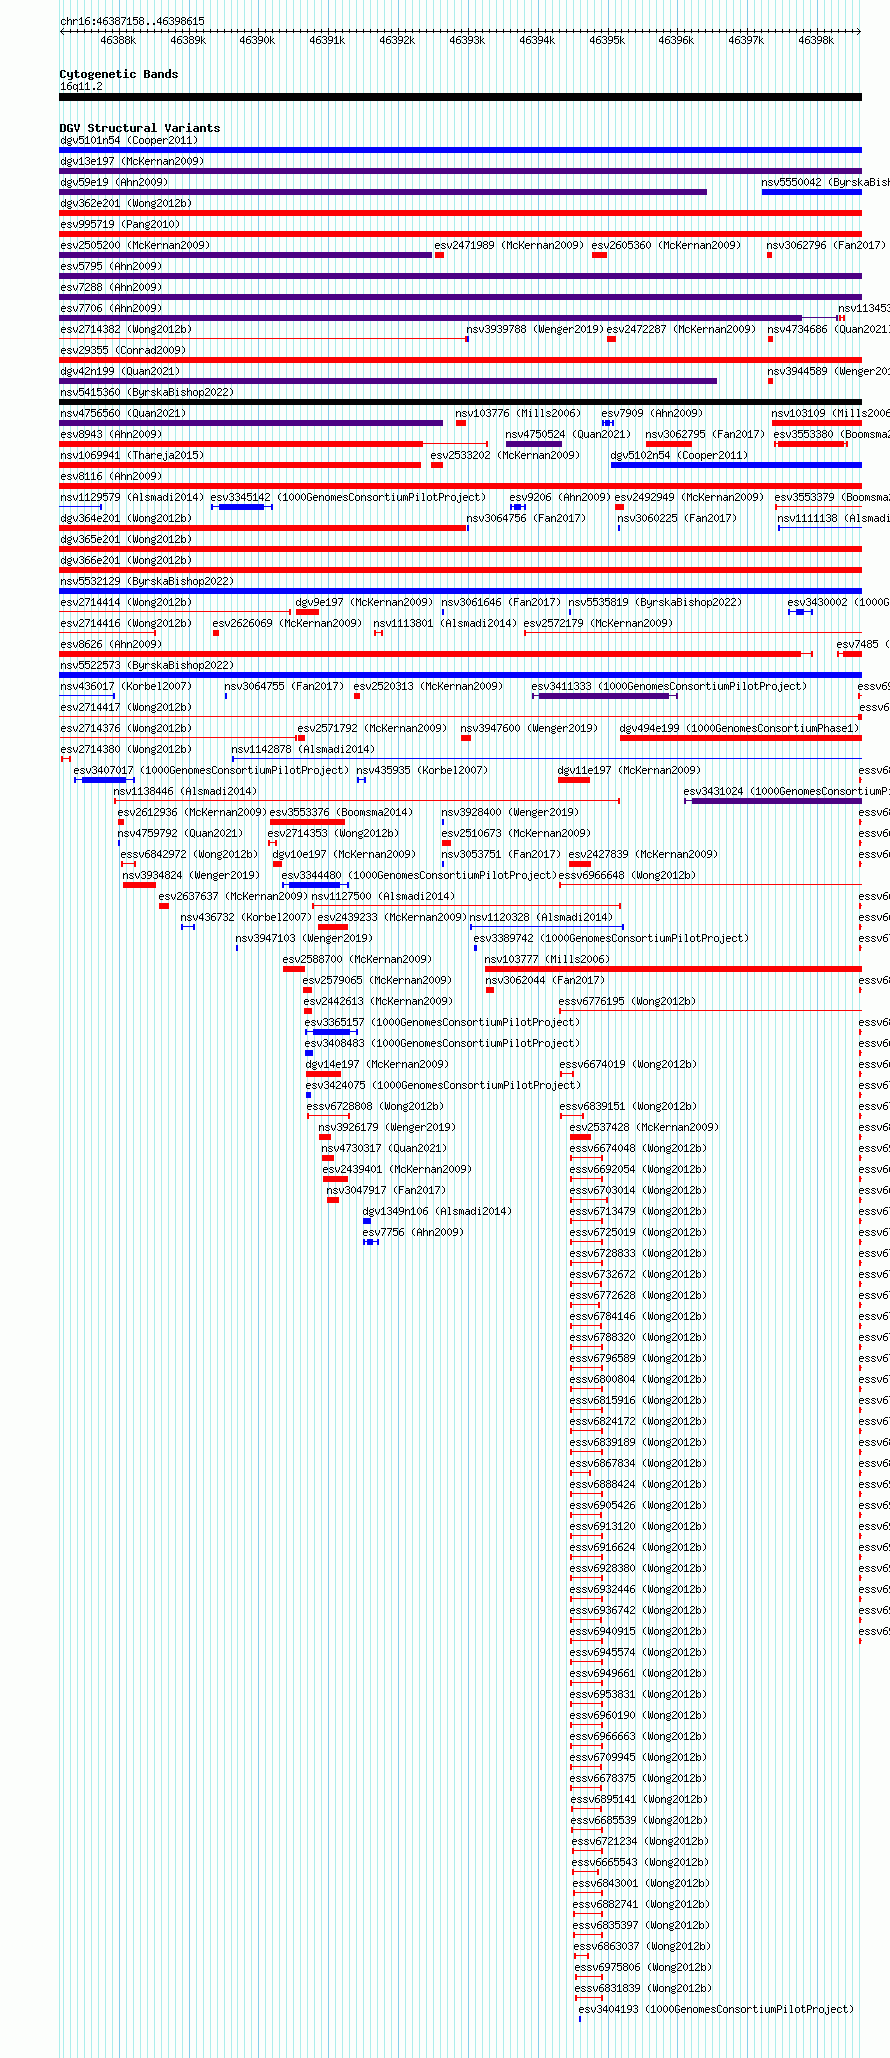Select the esv29355 (Conrad2009) variant
Screen dimensions: 890x2058
[x=123, y=351]
